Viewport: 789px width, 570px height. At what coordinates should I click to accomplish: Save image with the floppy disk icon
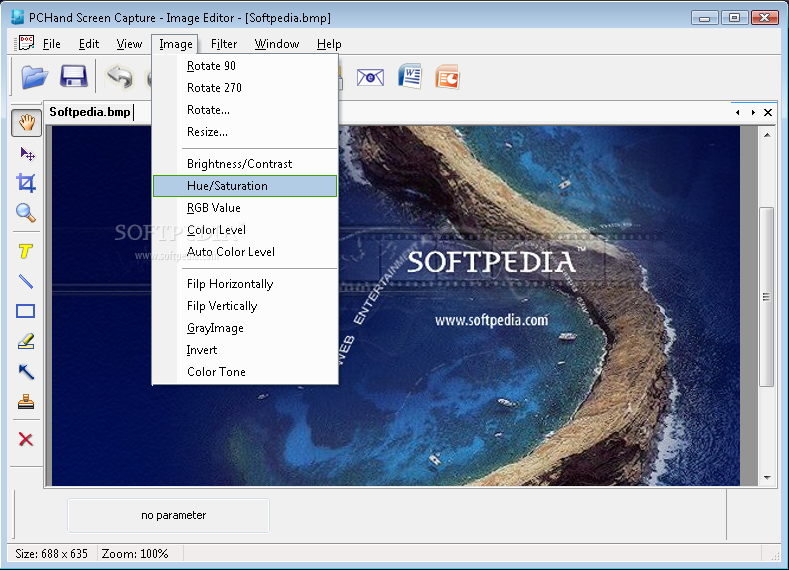click(x=73, y=77)
